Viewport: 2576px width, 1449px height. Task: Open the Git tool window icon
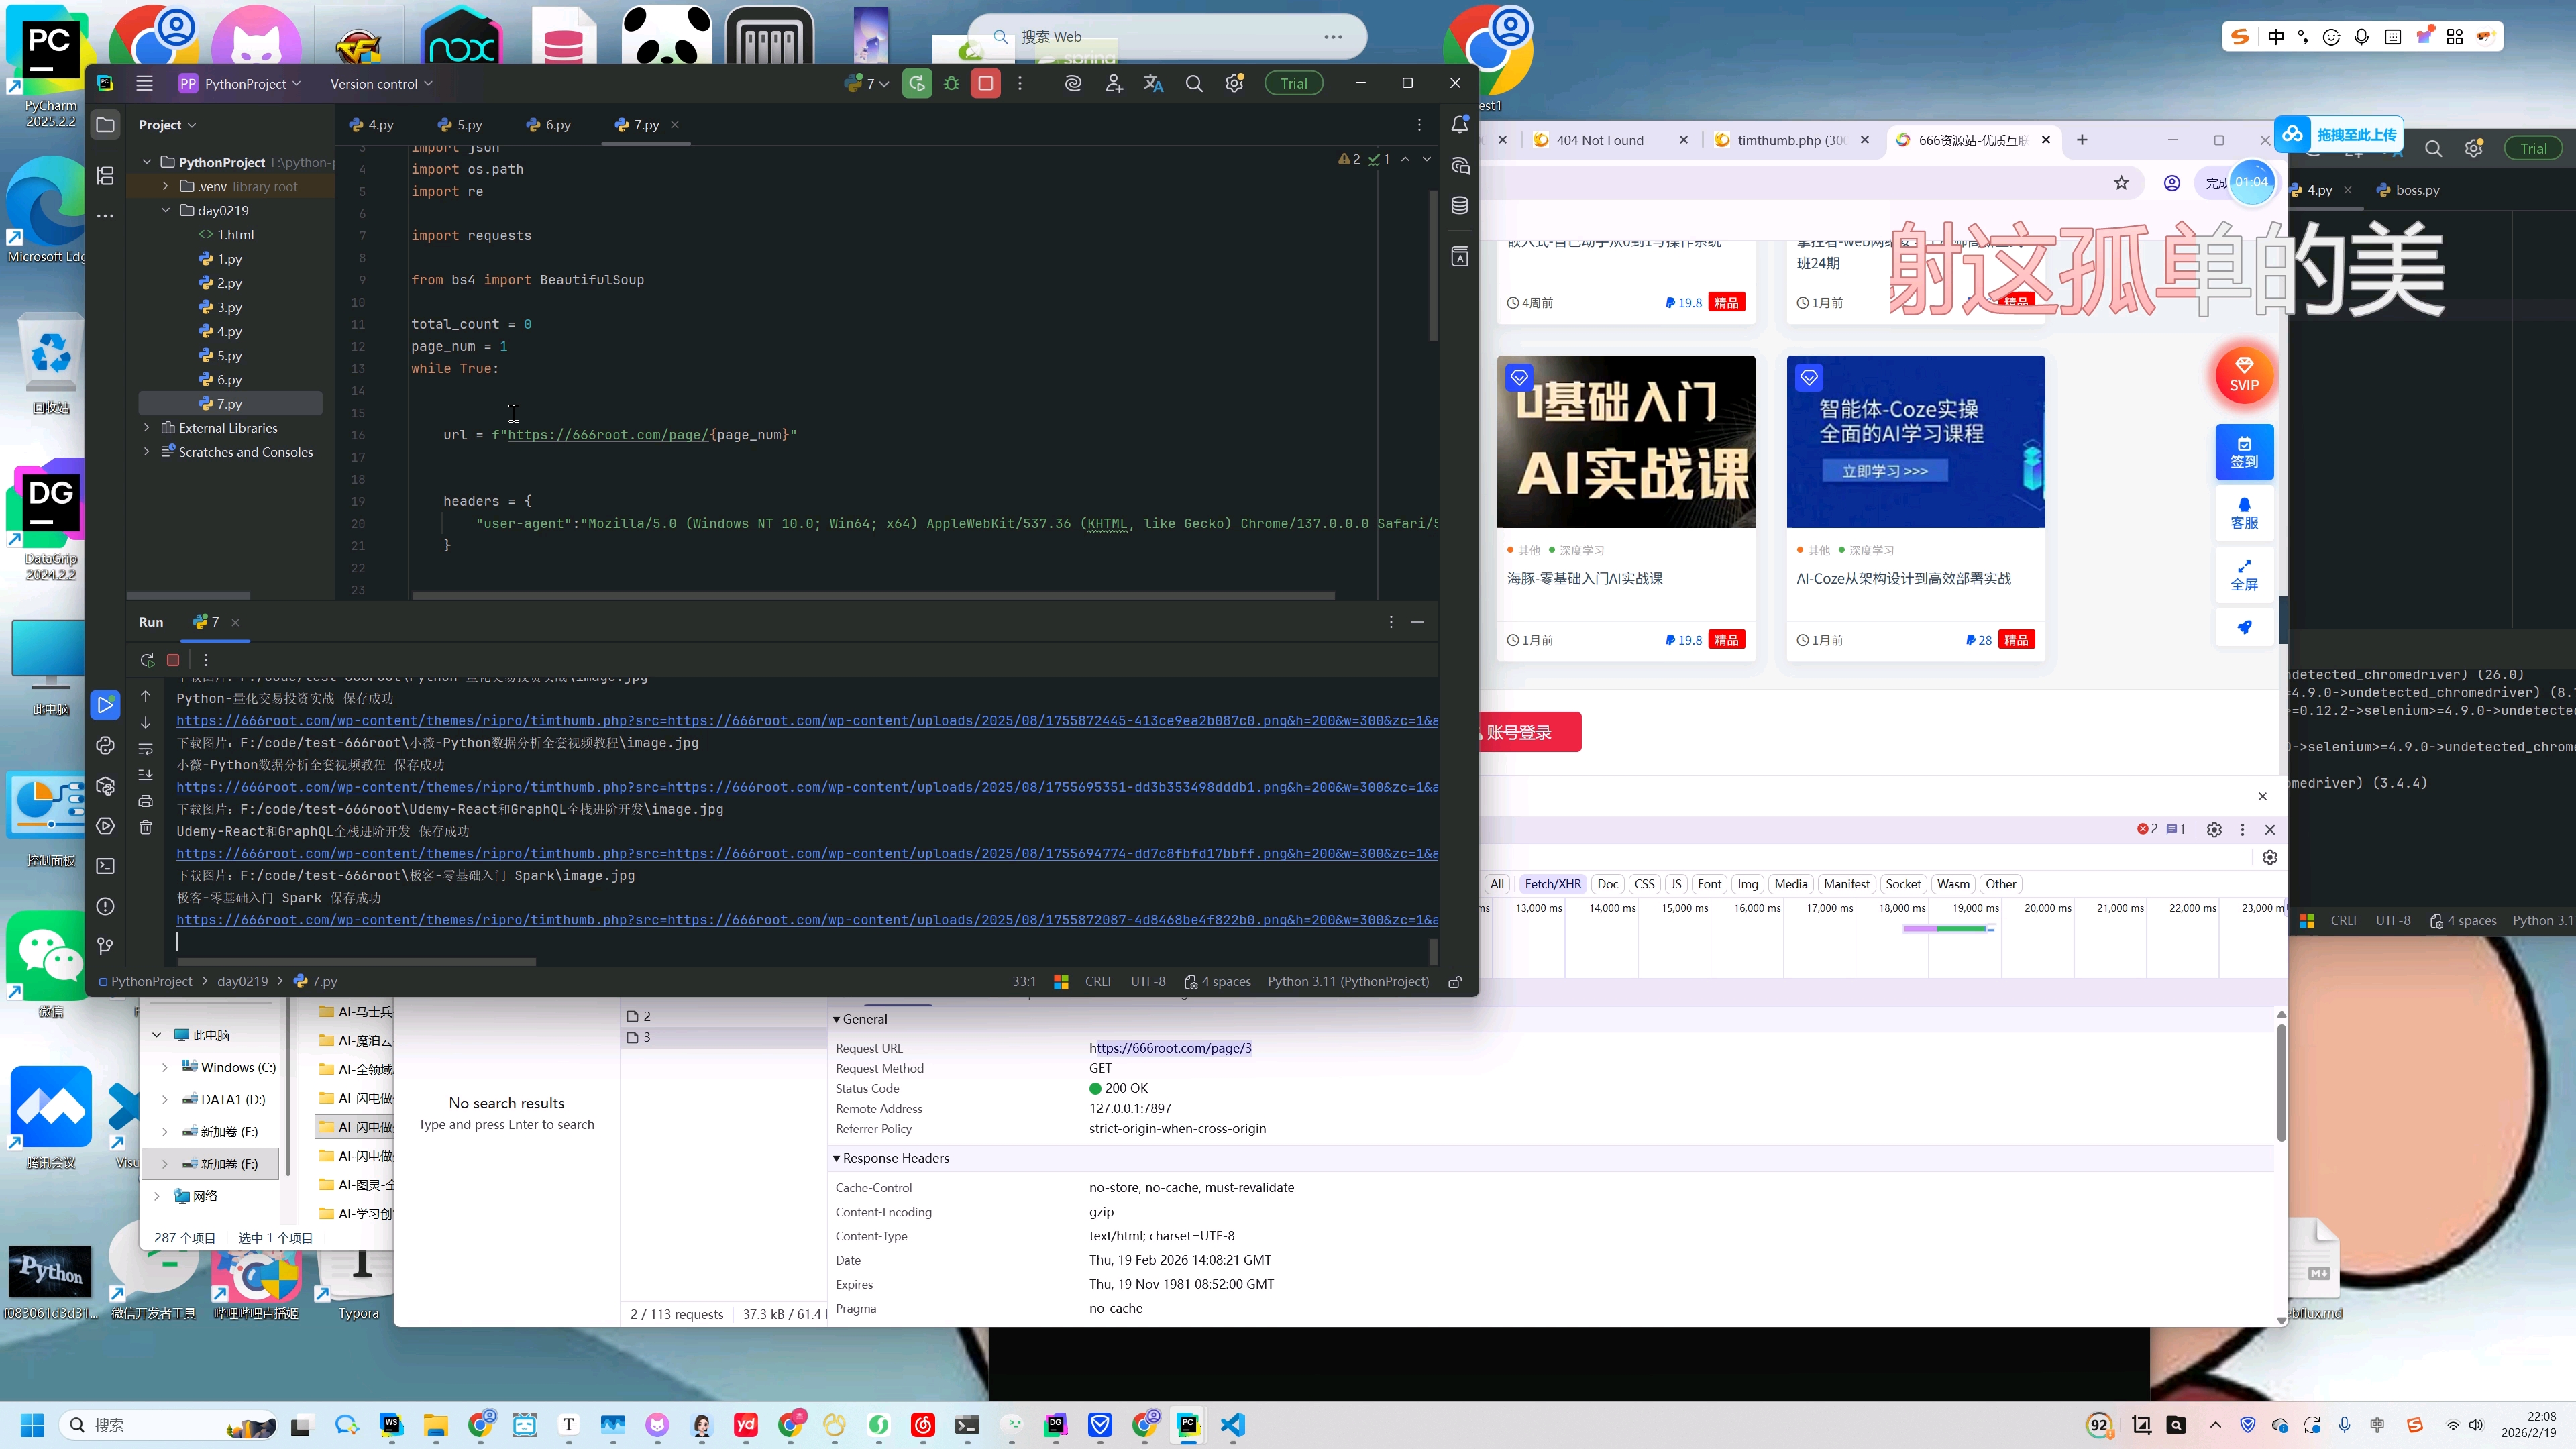click(105, 946)
